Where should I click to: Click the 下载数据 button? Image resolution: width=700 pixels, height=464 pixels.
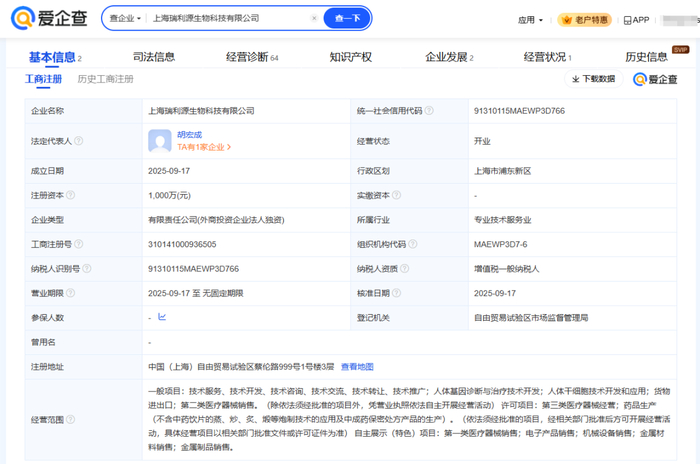click(x=593, y=78)
